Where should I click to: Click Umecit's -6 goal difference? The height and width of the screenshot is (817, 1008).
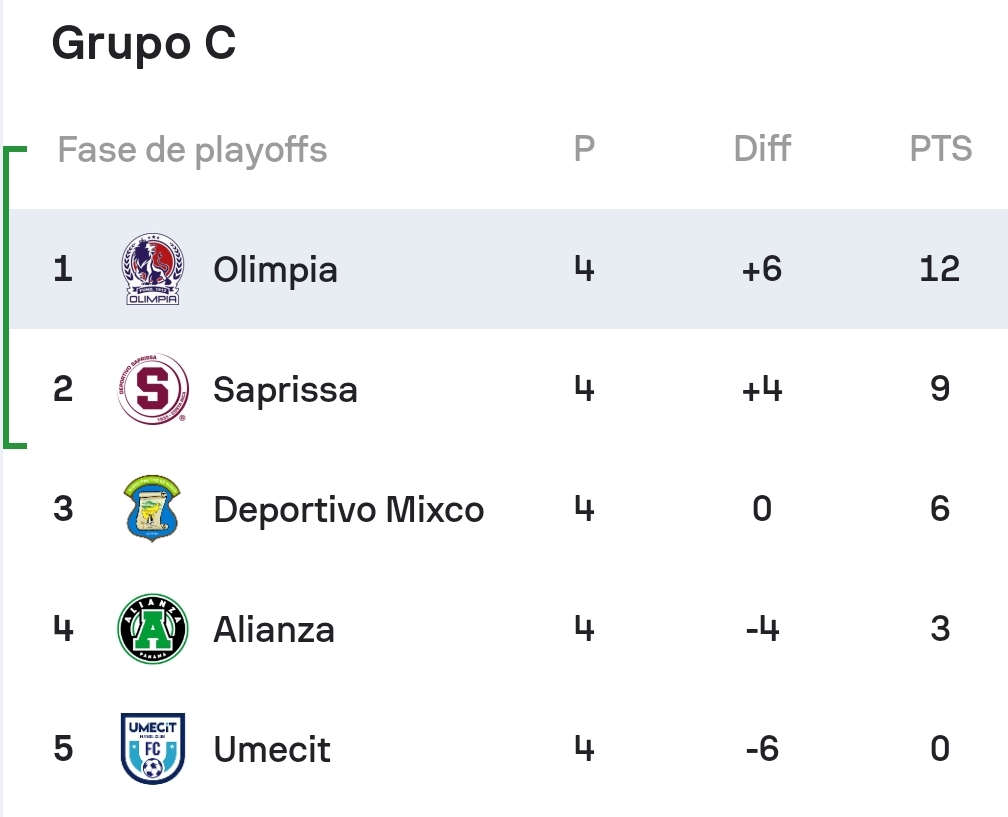coord(762,748)
